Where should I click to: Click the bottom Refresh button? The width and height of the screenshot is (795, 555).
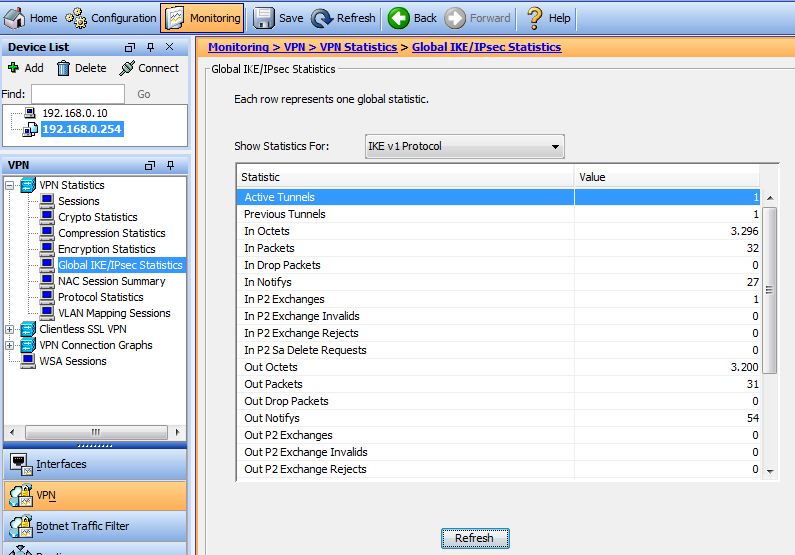pyautogui.click(x=475, y=538)
